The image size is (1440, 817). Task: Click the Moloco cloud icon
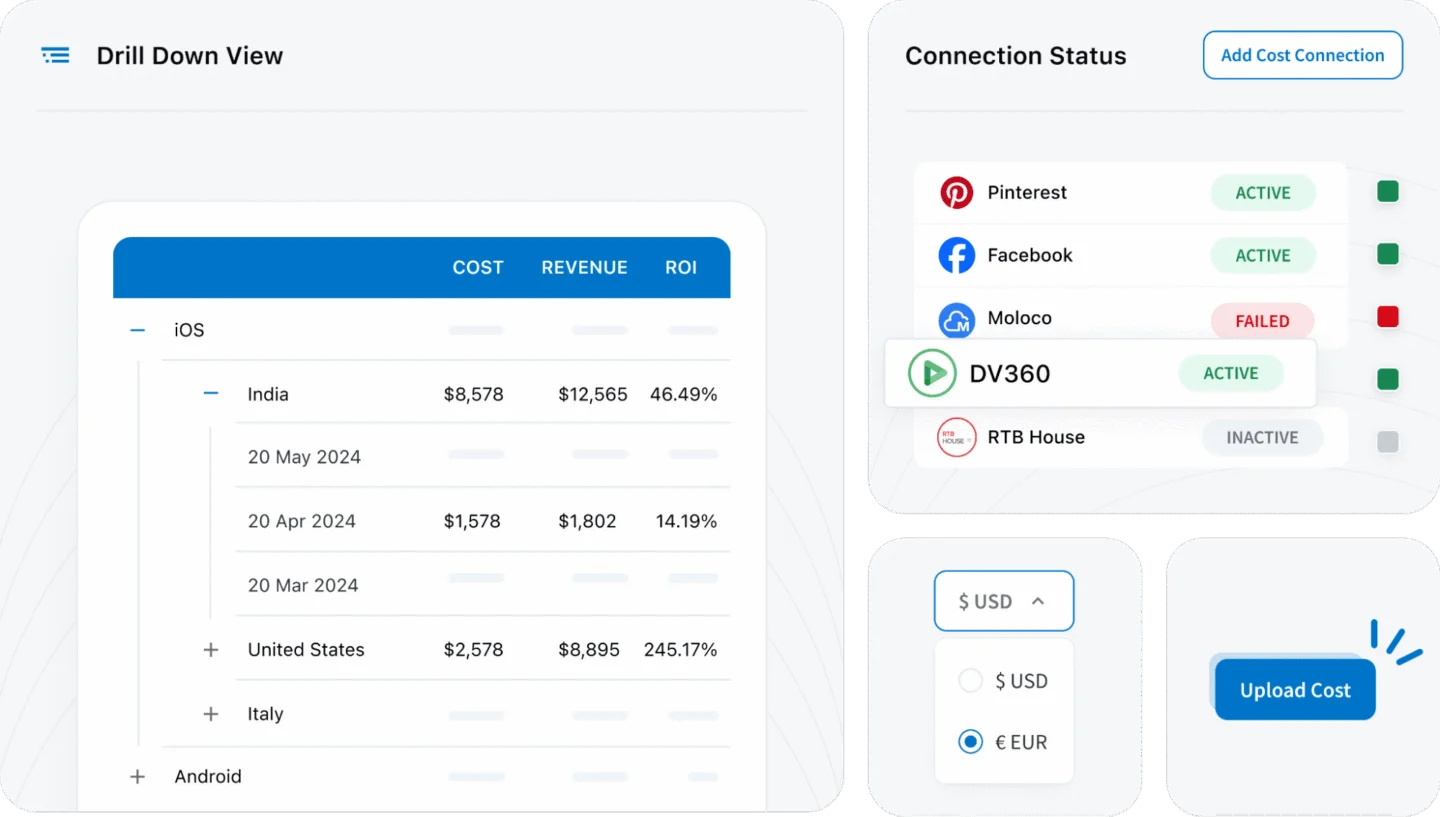pos(957,318)
